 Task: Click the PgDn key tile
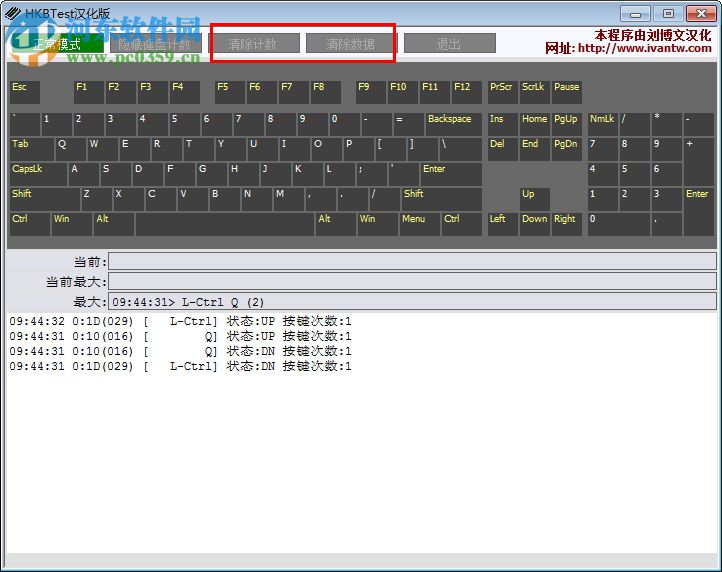567,149
